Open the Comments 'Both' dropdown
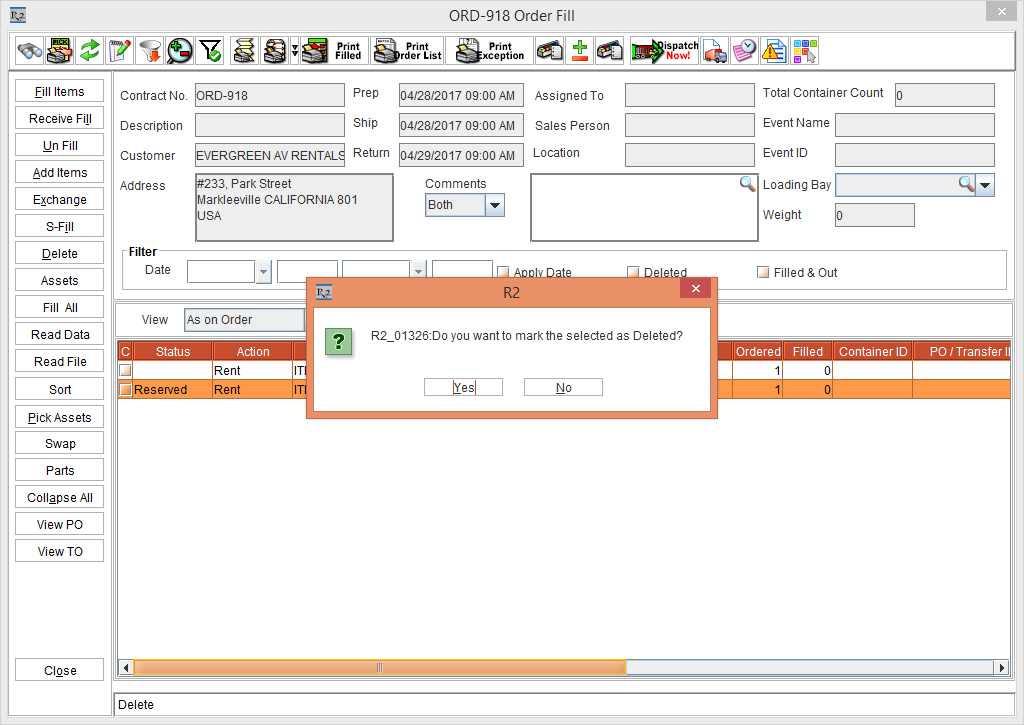This screenshot has height=725, width=1024. [495, 205]
